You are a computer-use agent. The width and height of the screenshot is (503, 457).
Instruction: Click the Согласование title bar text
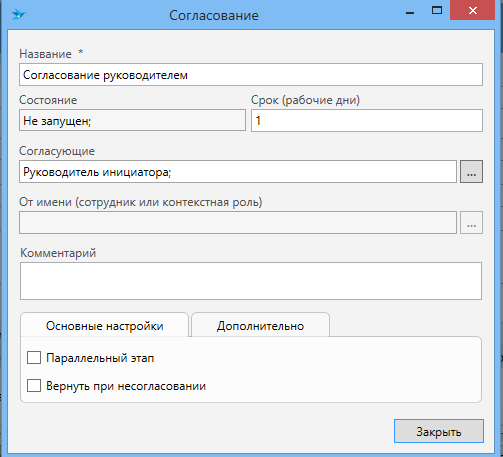point(214,15)
